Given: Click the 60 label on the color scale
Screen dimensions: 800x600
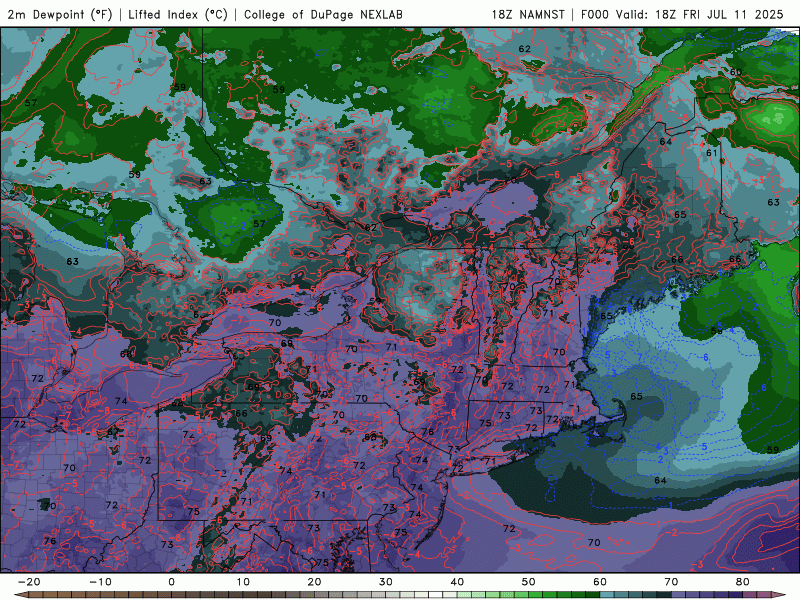Looking at the screenshot, I should tap(600, 582).
